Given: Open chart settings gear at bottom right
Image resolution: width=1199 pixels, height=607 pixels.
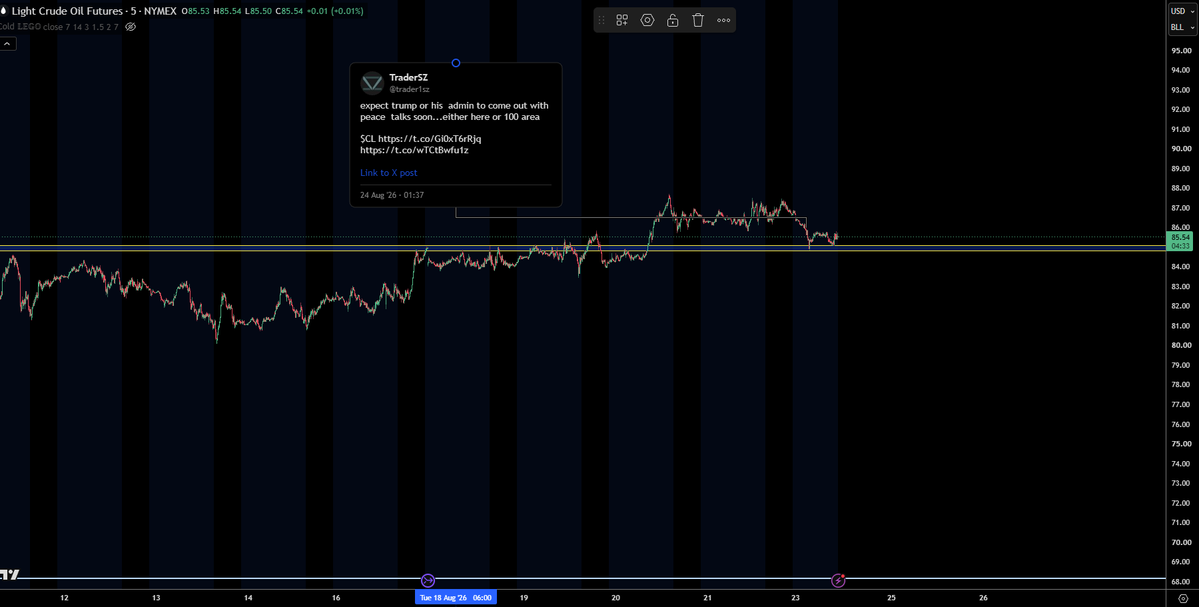Looking at the screenshot, I should coord(1183,598).
